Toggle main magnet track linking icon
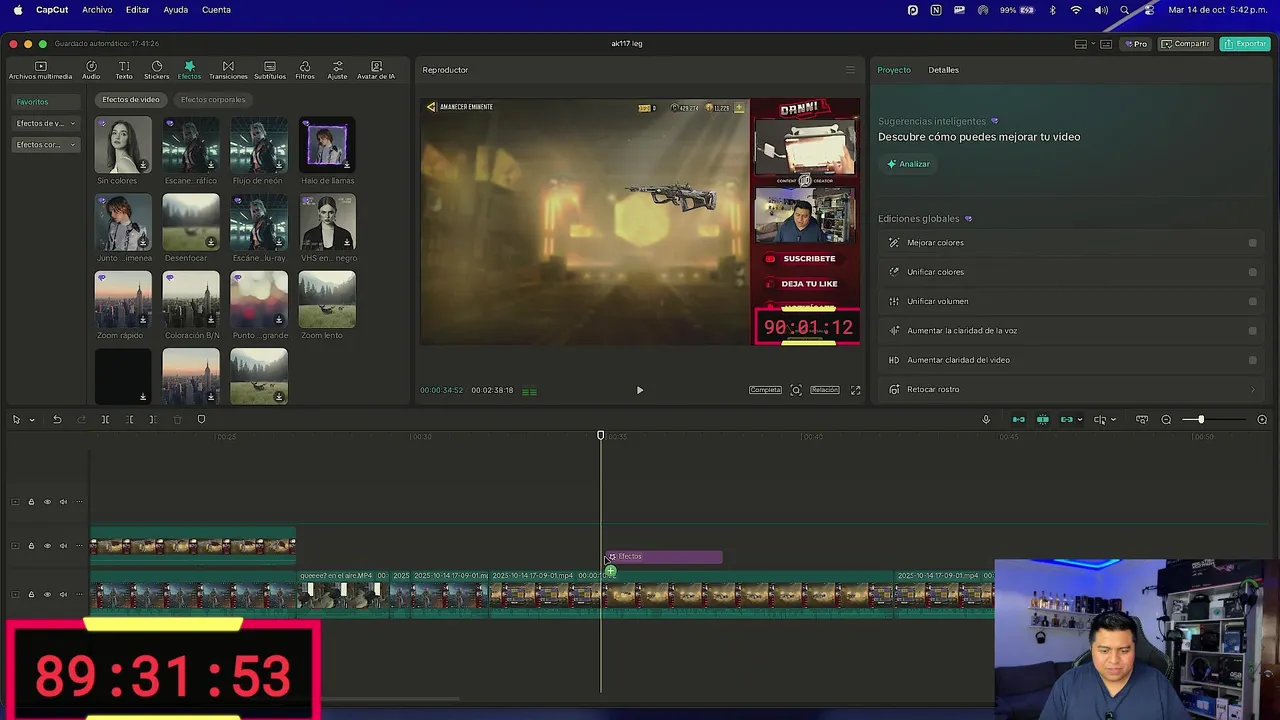Viewport: 1280px width, 720px height. coord(1018,420)
